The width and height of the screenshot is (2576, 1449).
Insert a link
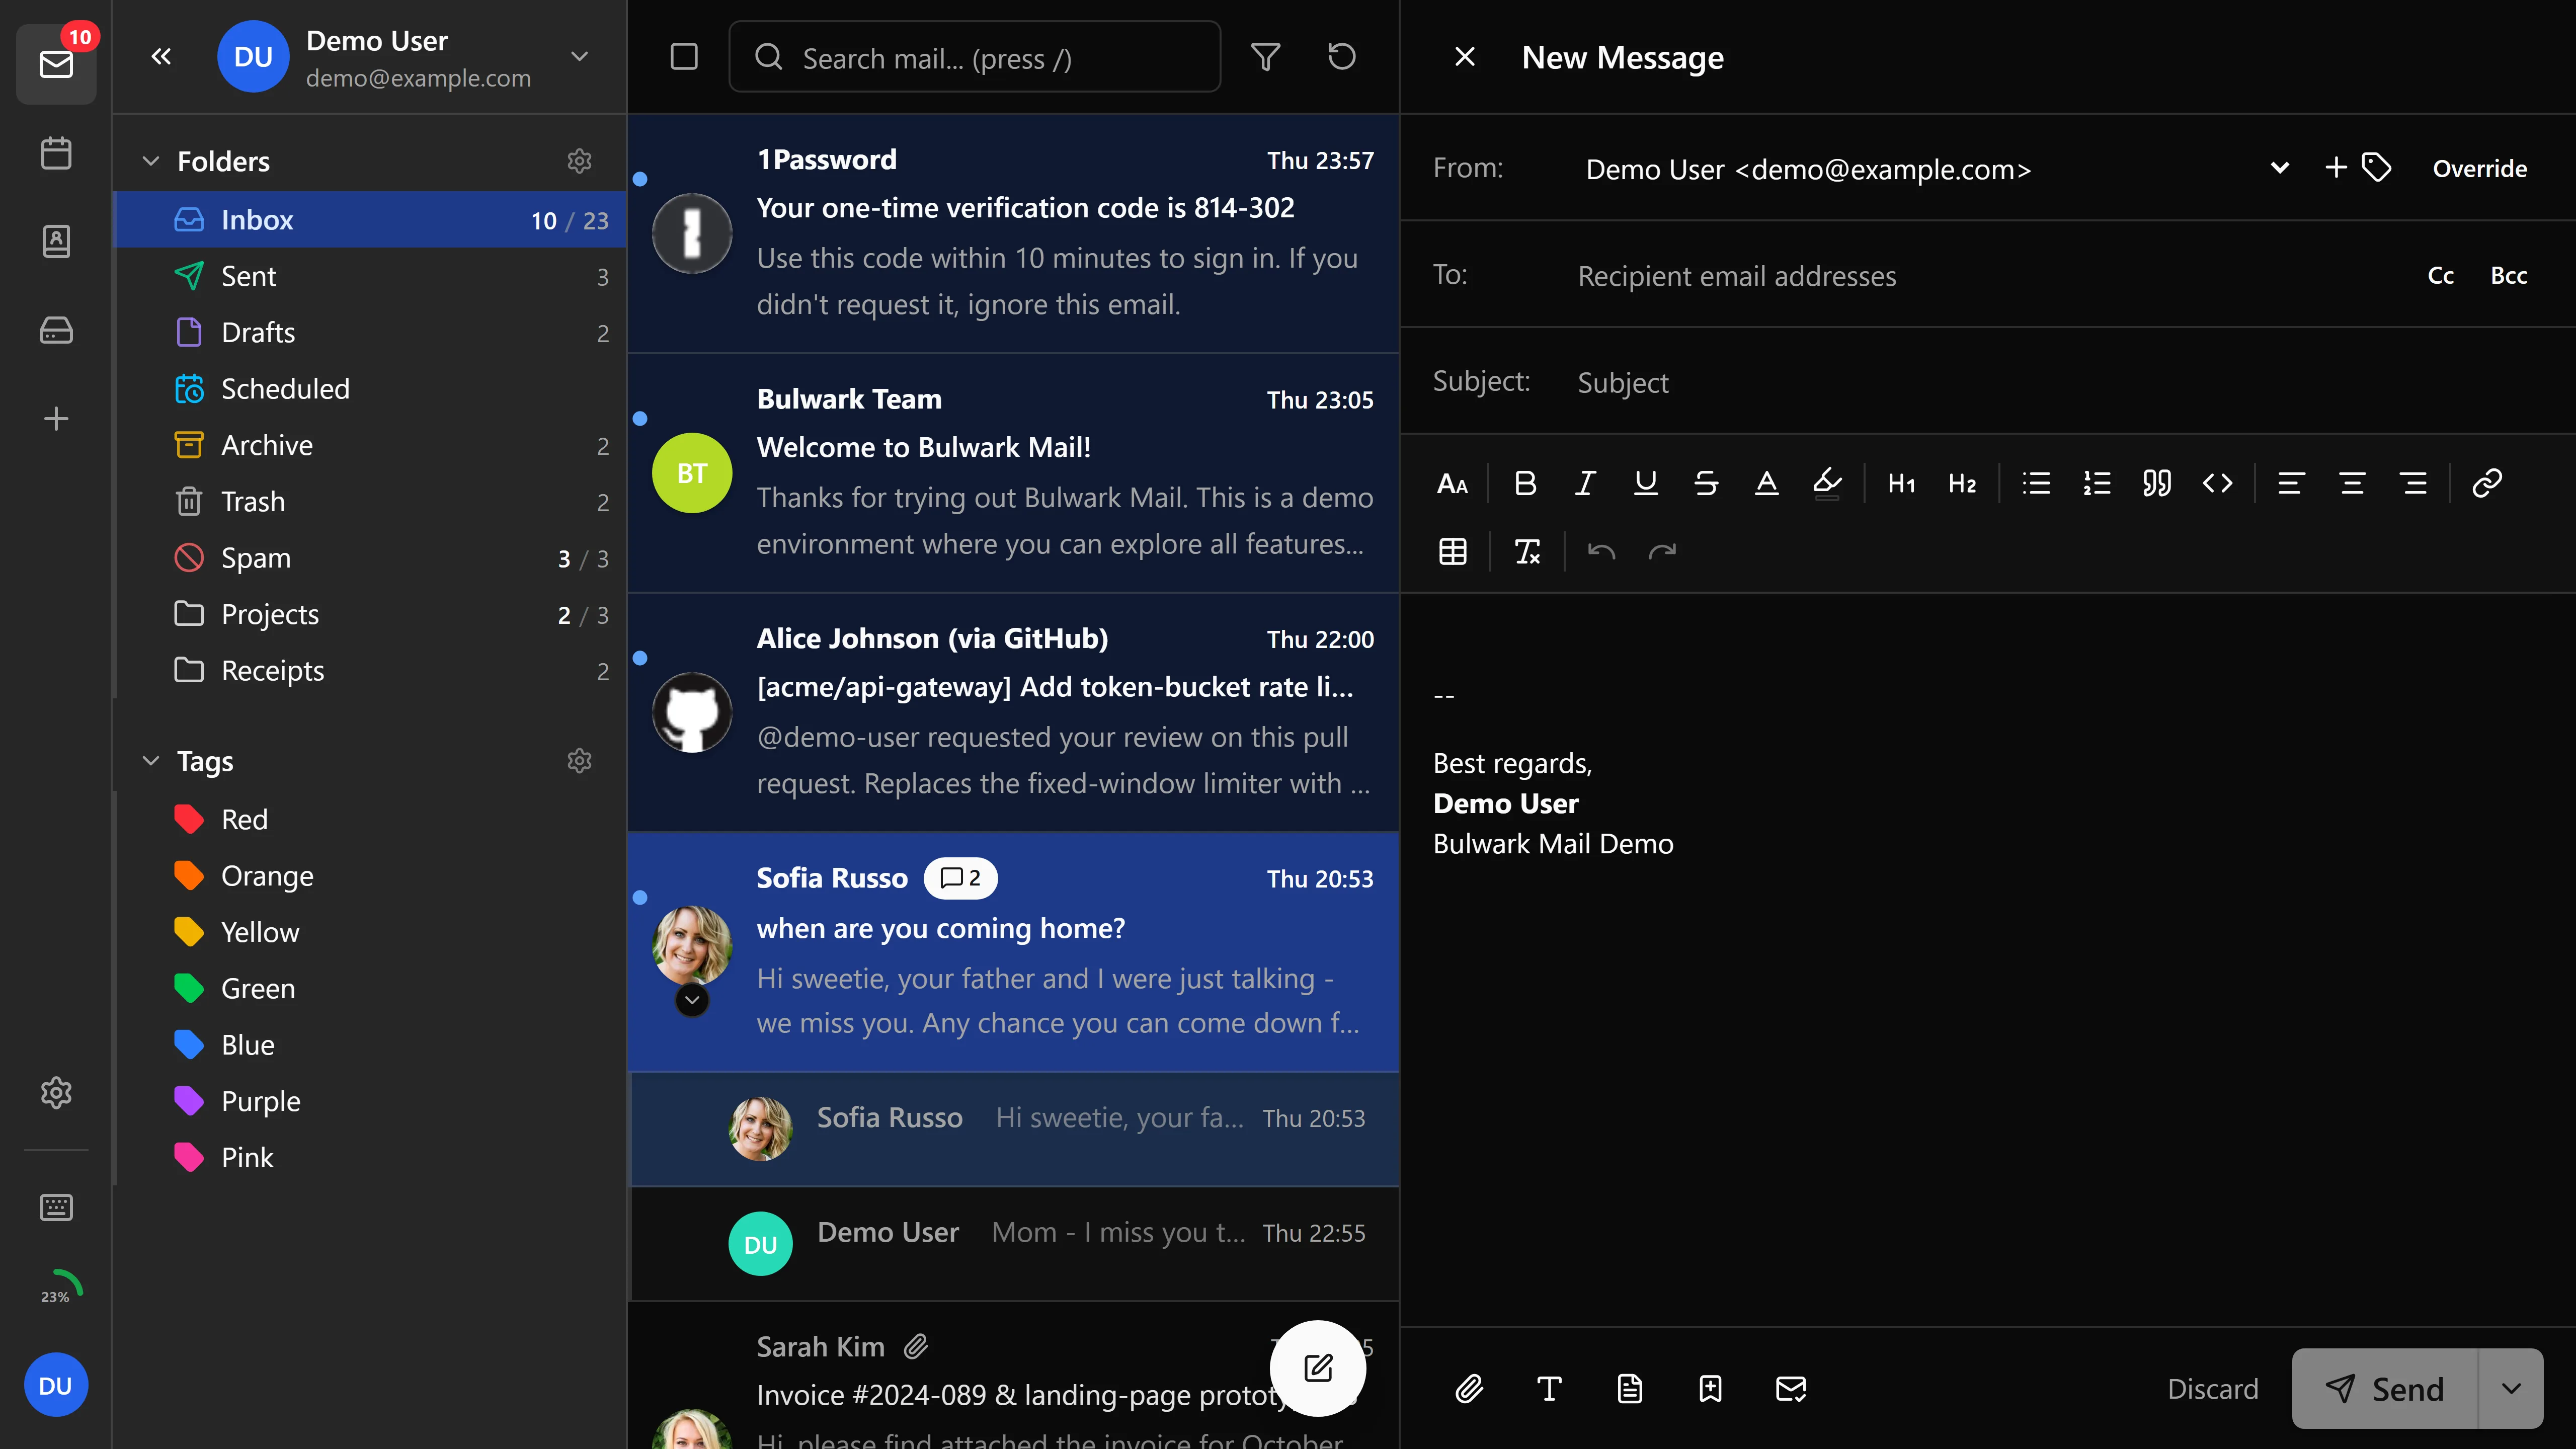(2487, 484)
